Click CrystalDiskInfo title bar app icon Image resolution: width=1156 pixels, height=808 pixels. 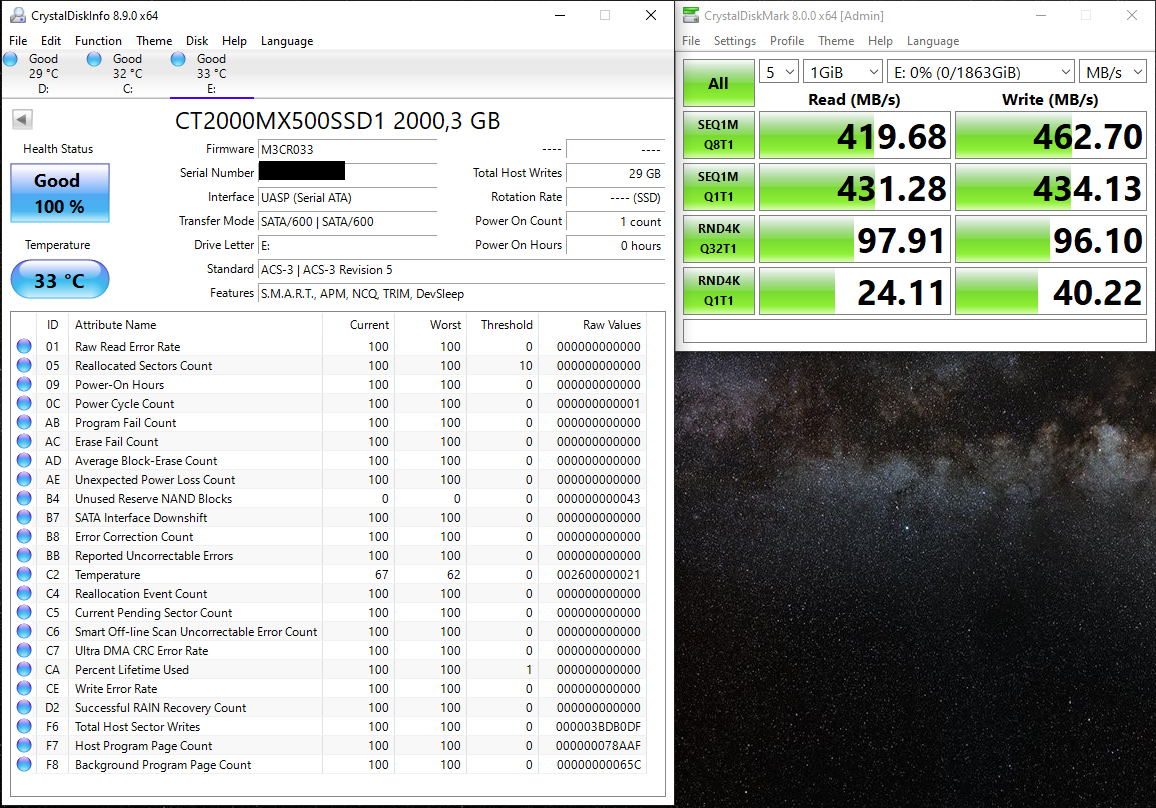pos(18,15)
